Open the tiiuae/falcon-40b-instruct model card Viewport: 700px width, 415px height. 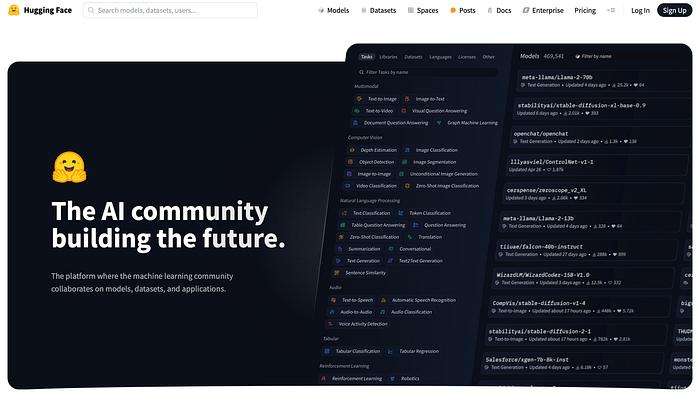pos(587,250)
